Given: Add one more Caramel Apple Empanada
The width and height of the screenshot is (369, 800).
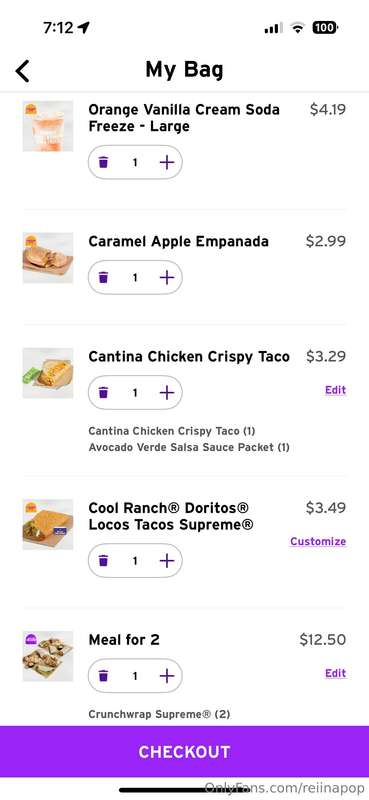Looking at the screenshot, I should [x=167, y=278].
